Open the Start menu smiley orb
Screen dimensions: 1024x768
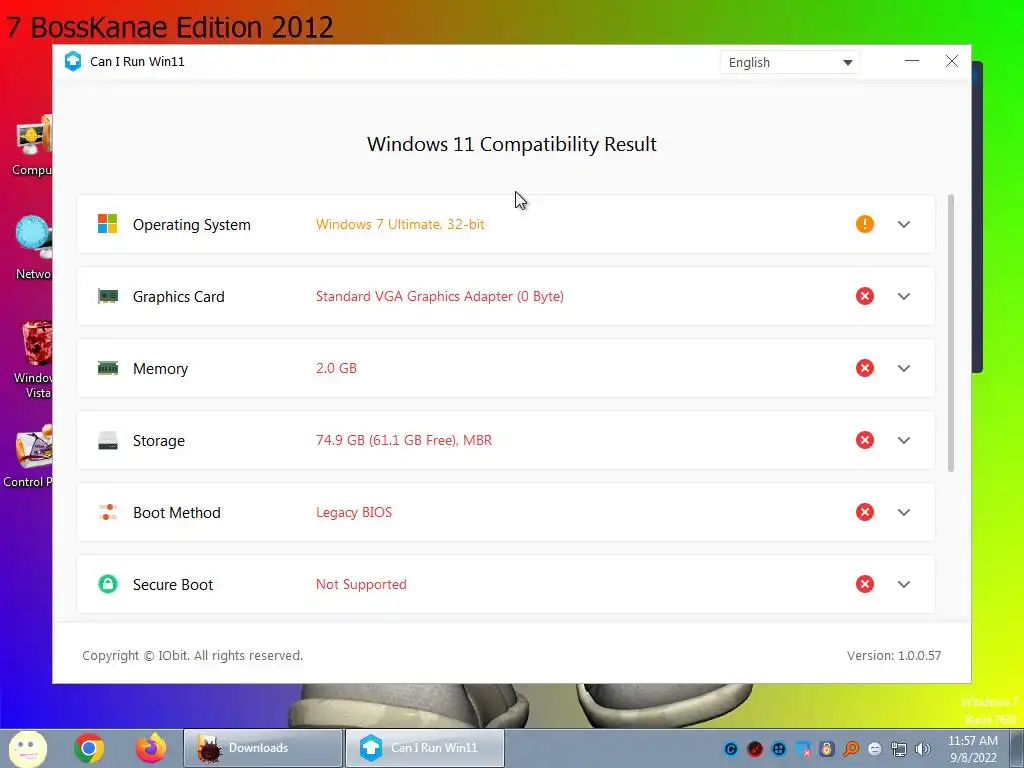click(27, 748)
